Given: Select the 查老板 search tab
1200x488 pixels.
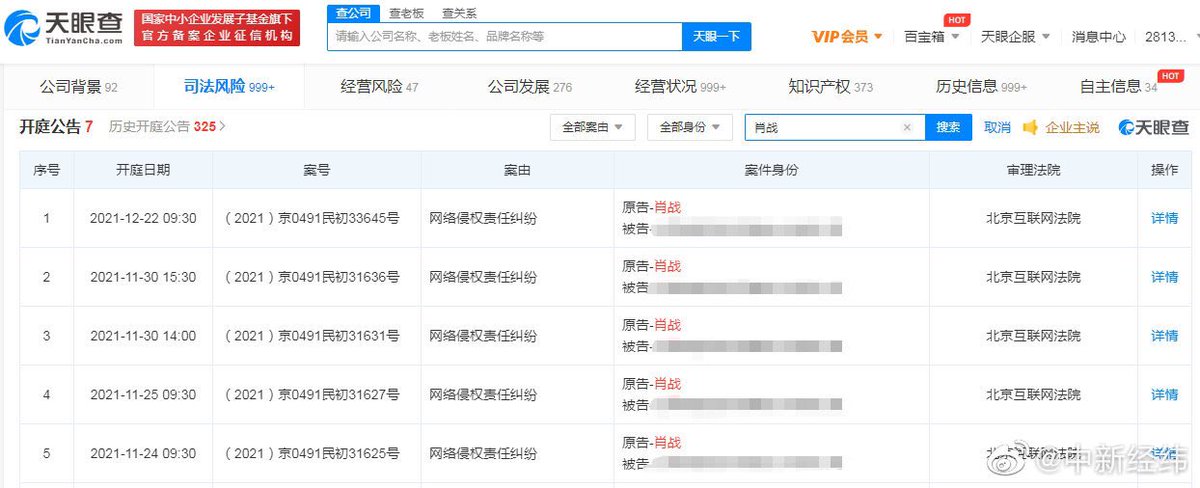Looking at the screenshot, I should (406, 13).
